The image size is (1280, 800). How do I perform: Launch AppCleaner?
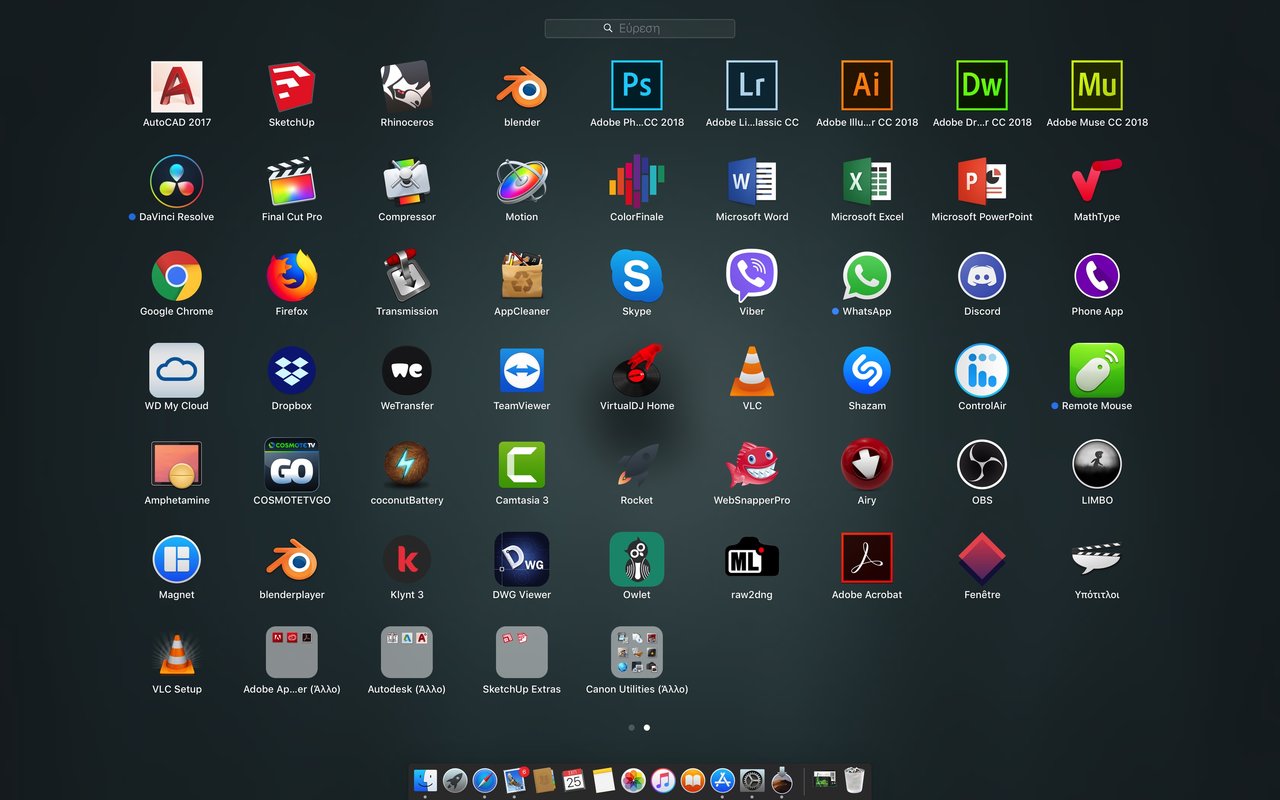(x=522, y=276)
